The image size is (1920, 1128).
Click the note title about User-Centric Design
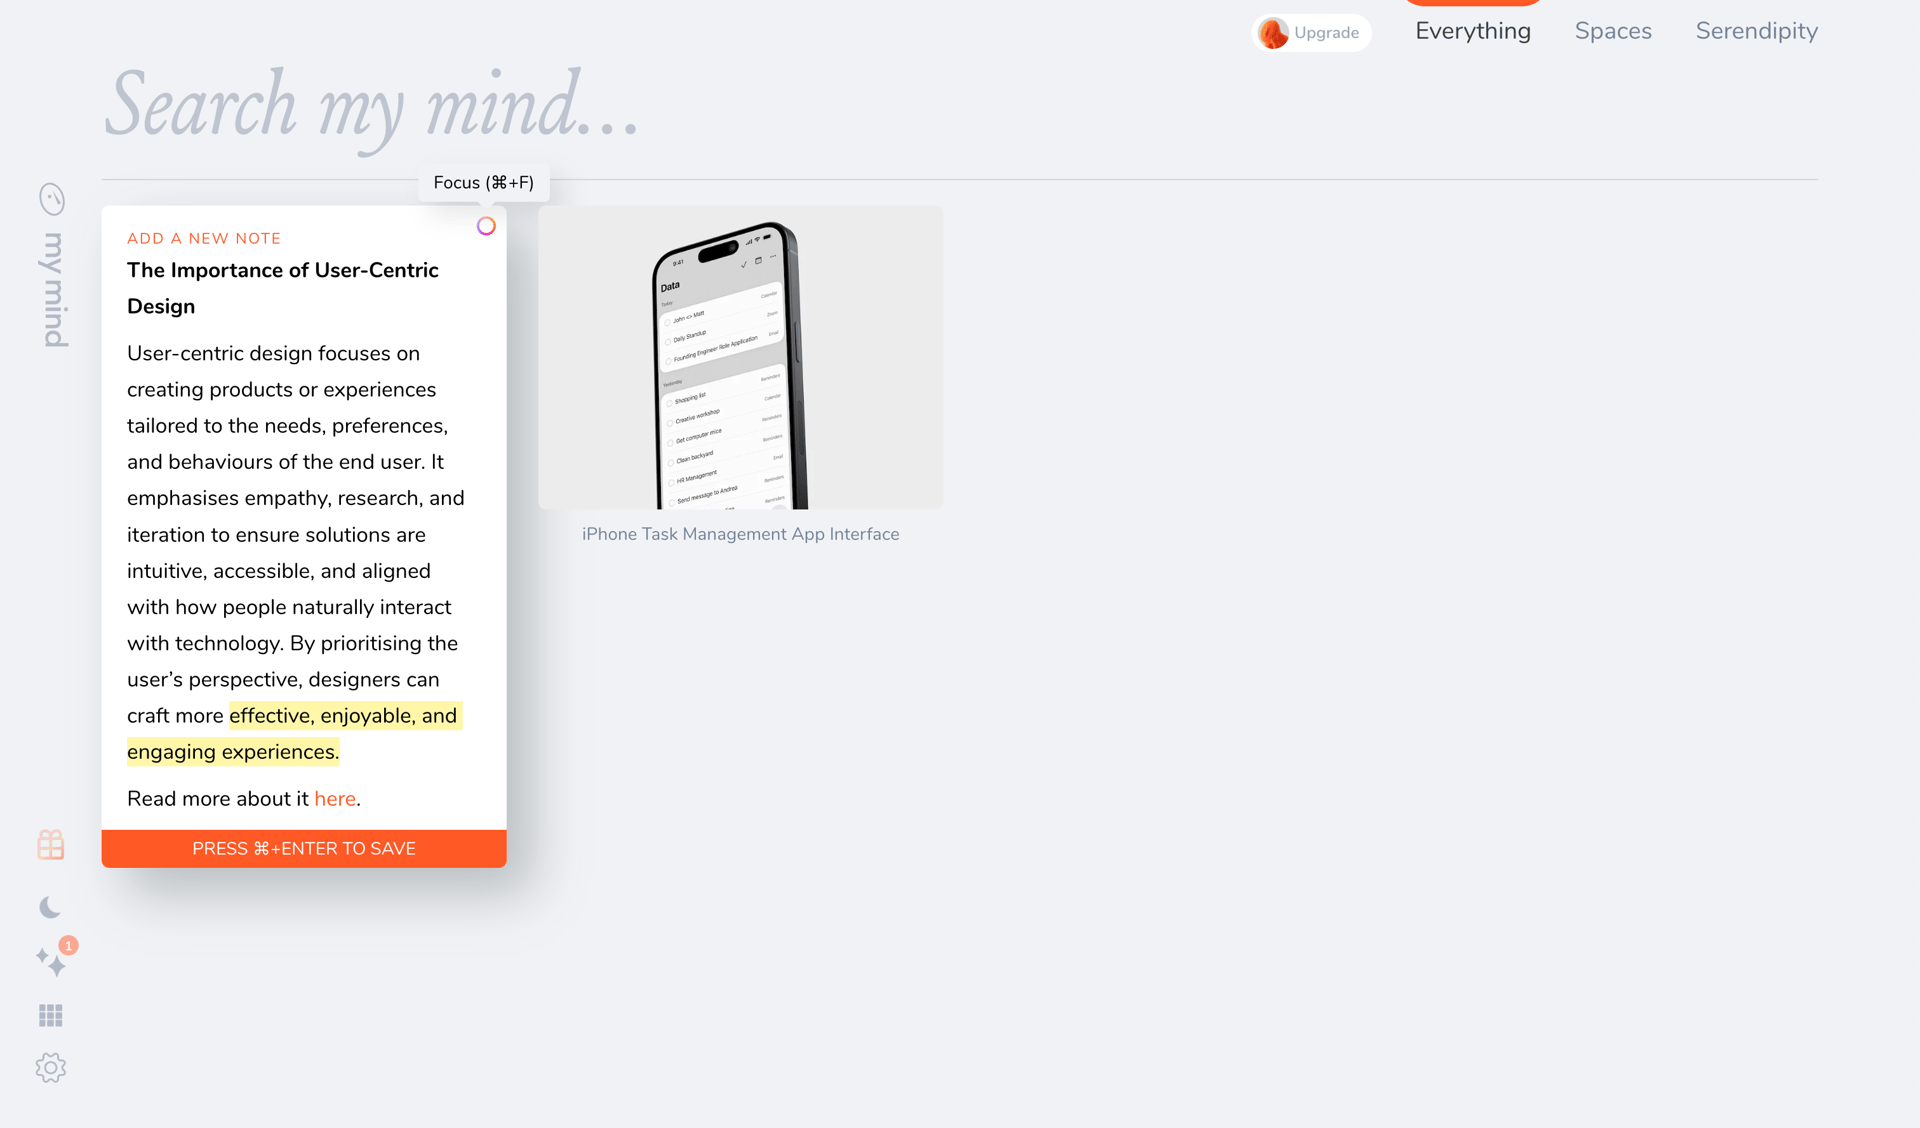point(283,288)
